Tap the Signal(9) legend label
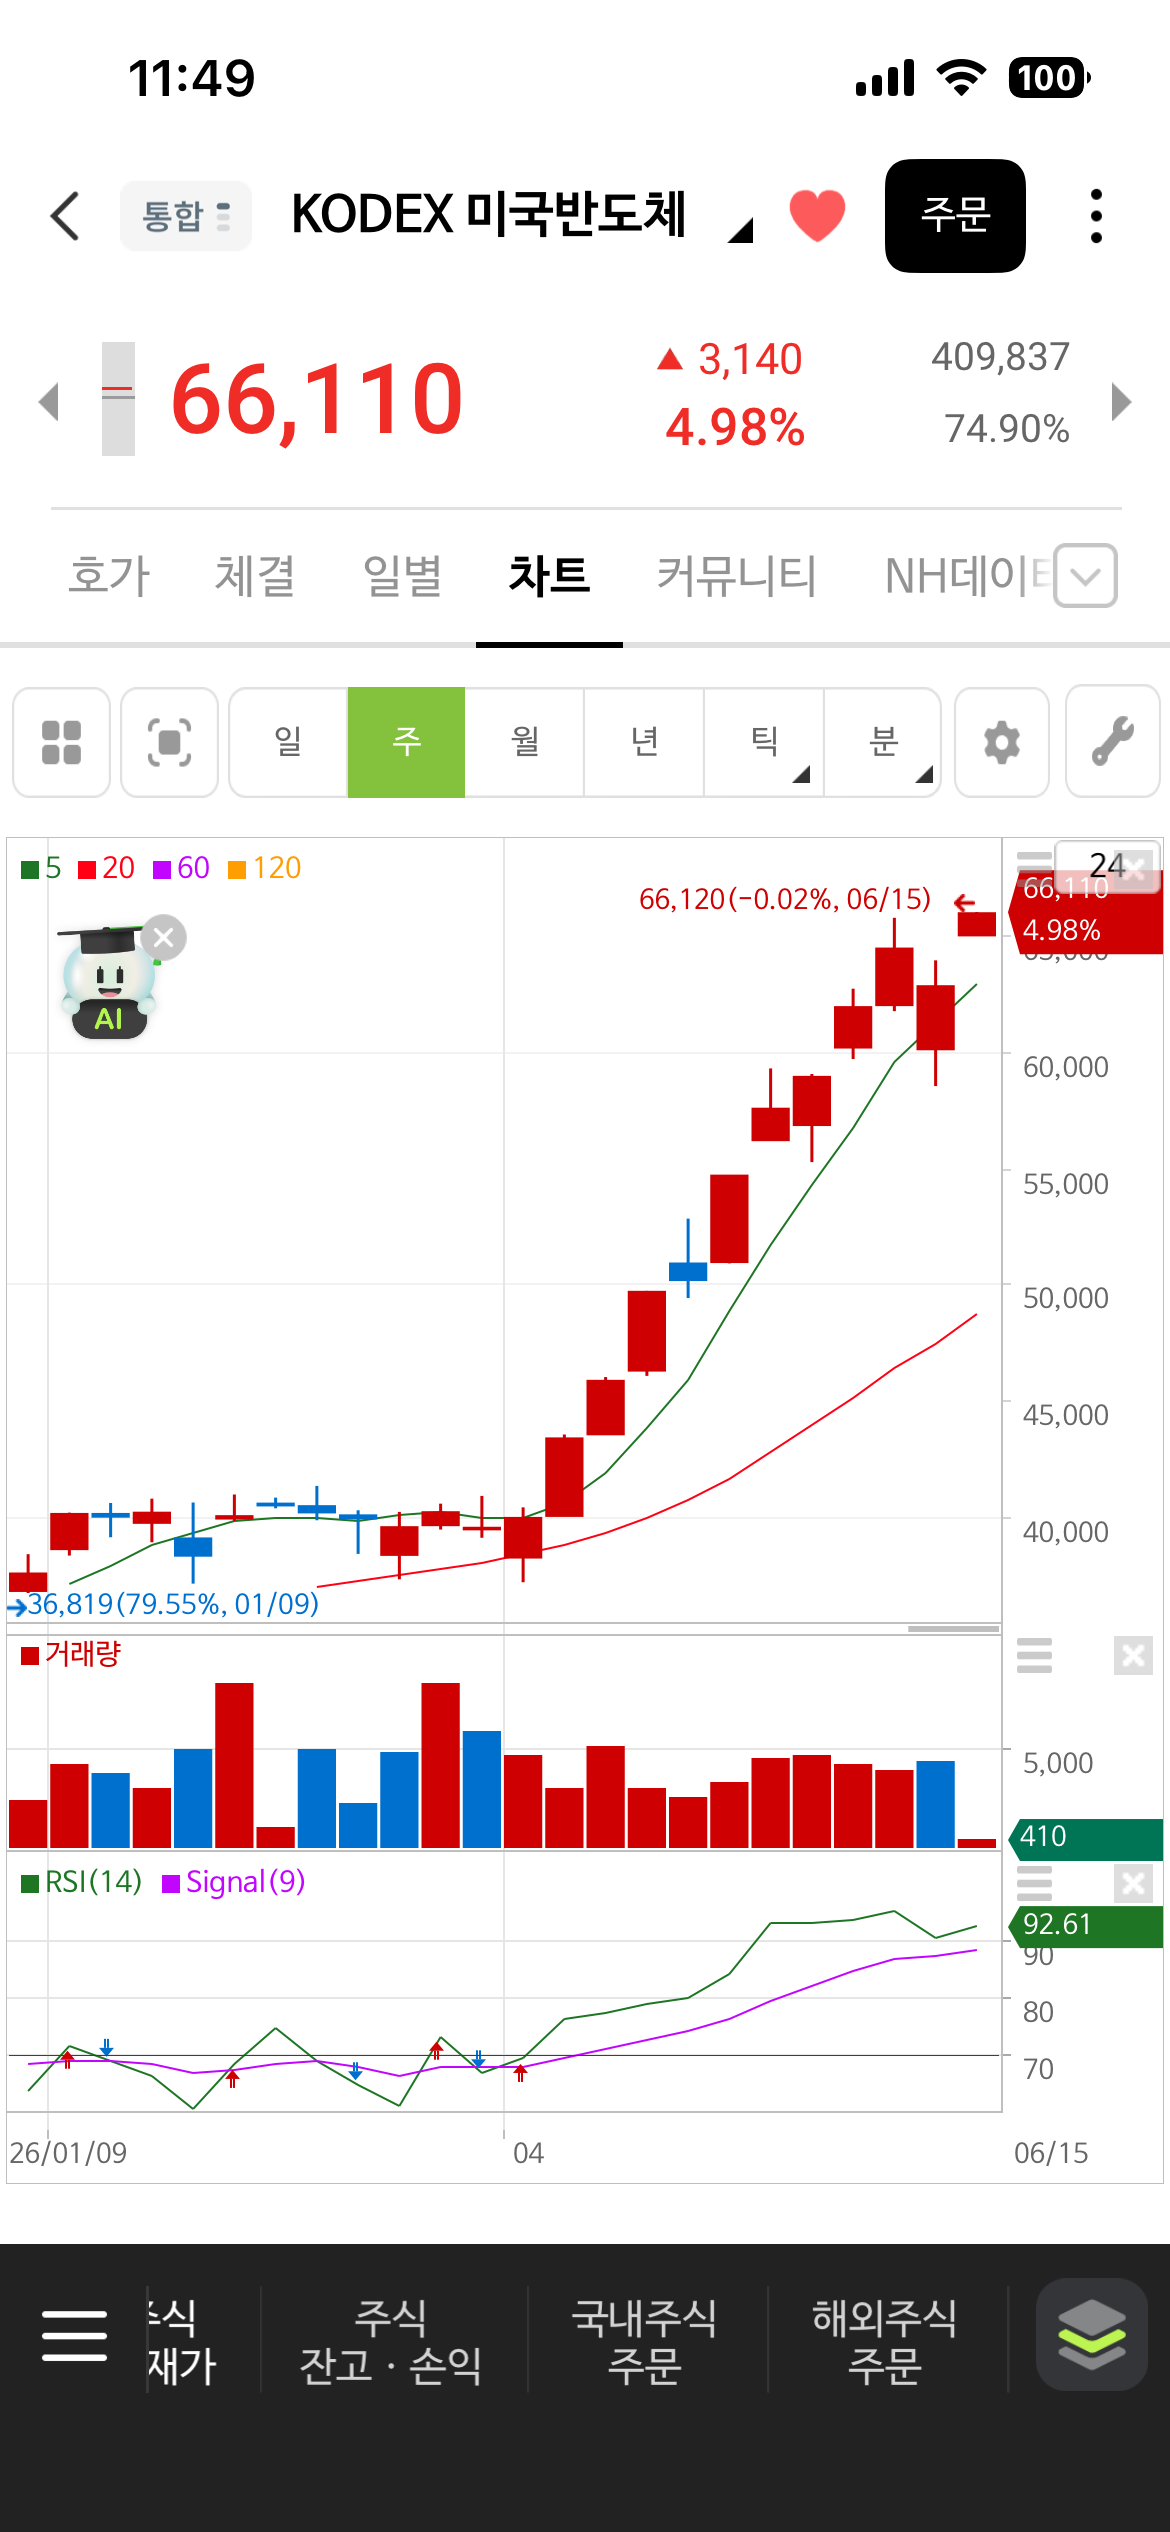This screenshot has height=2532, width=1170. pos(233,1882)
